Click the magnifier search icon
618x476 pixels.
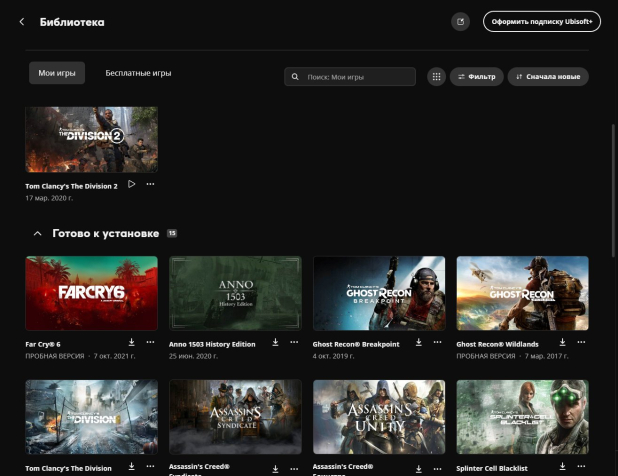coord(295,77)
